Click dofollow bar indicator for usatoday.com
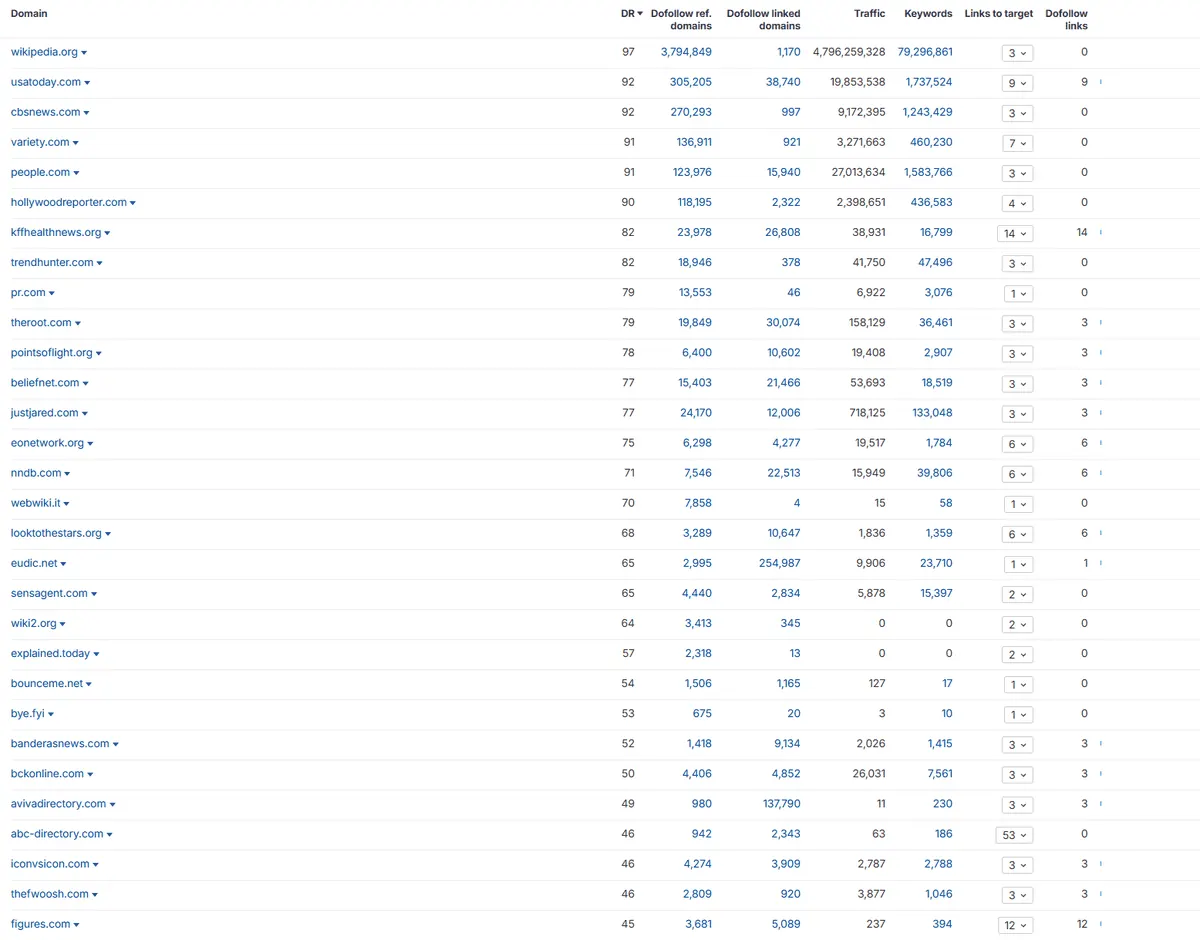The image size is (1200, 940). click(1101, 82)
